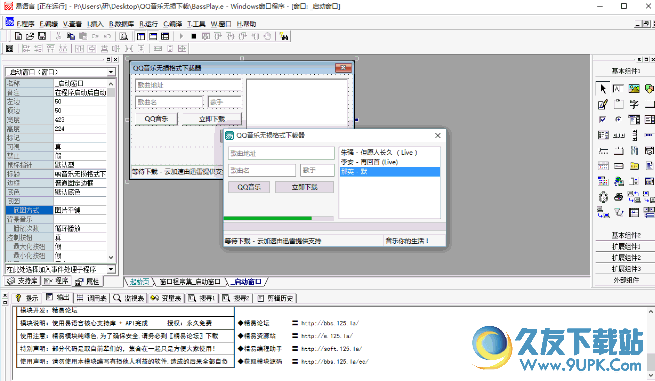Open the event handler subroutine dropdown
The height and width of the screenshot is (381, 655).
click(x=111, y=269)
